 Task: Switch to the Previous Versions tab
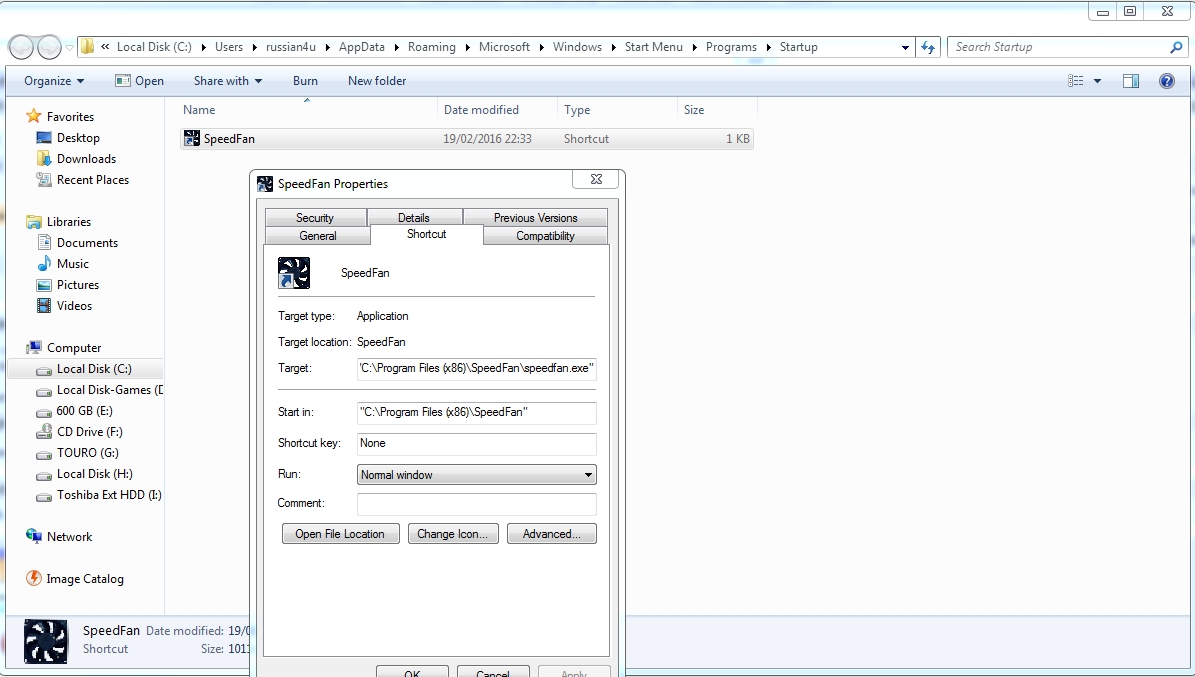[535, 217]
